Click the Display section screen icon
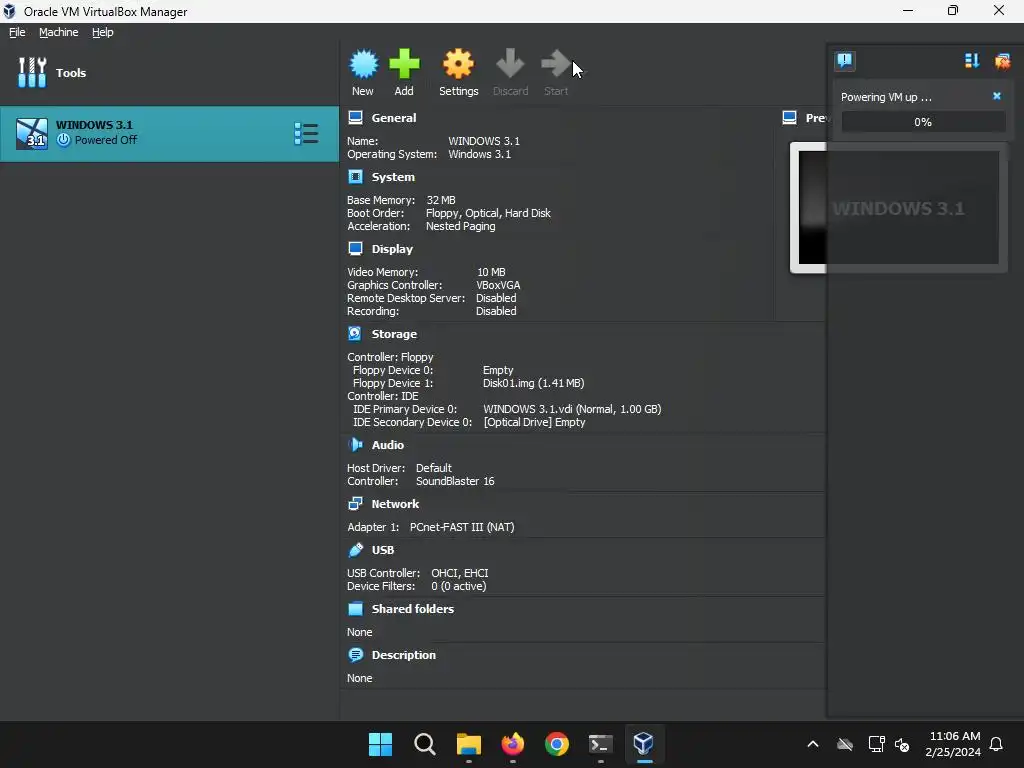 pyautogui.click(x=355, y=249)
